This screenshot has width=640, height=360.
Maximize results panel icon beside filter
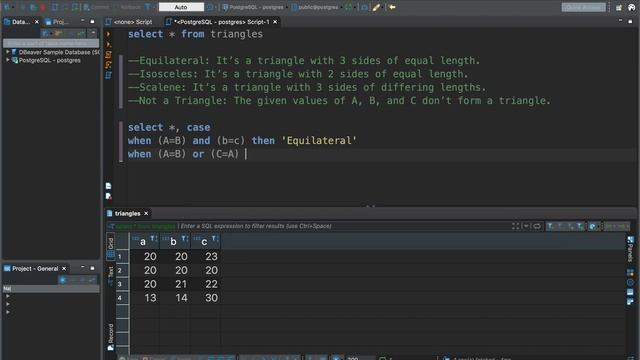516,226
